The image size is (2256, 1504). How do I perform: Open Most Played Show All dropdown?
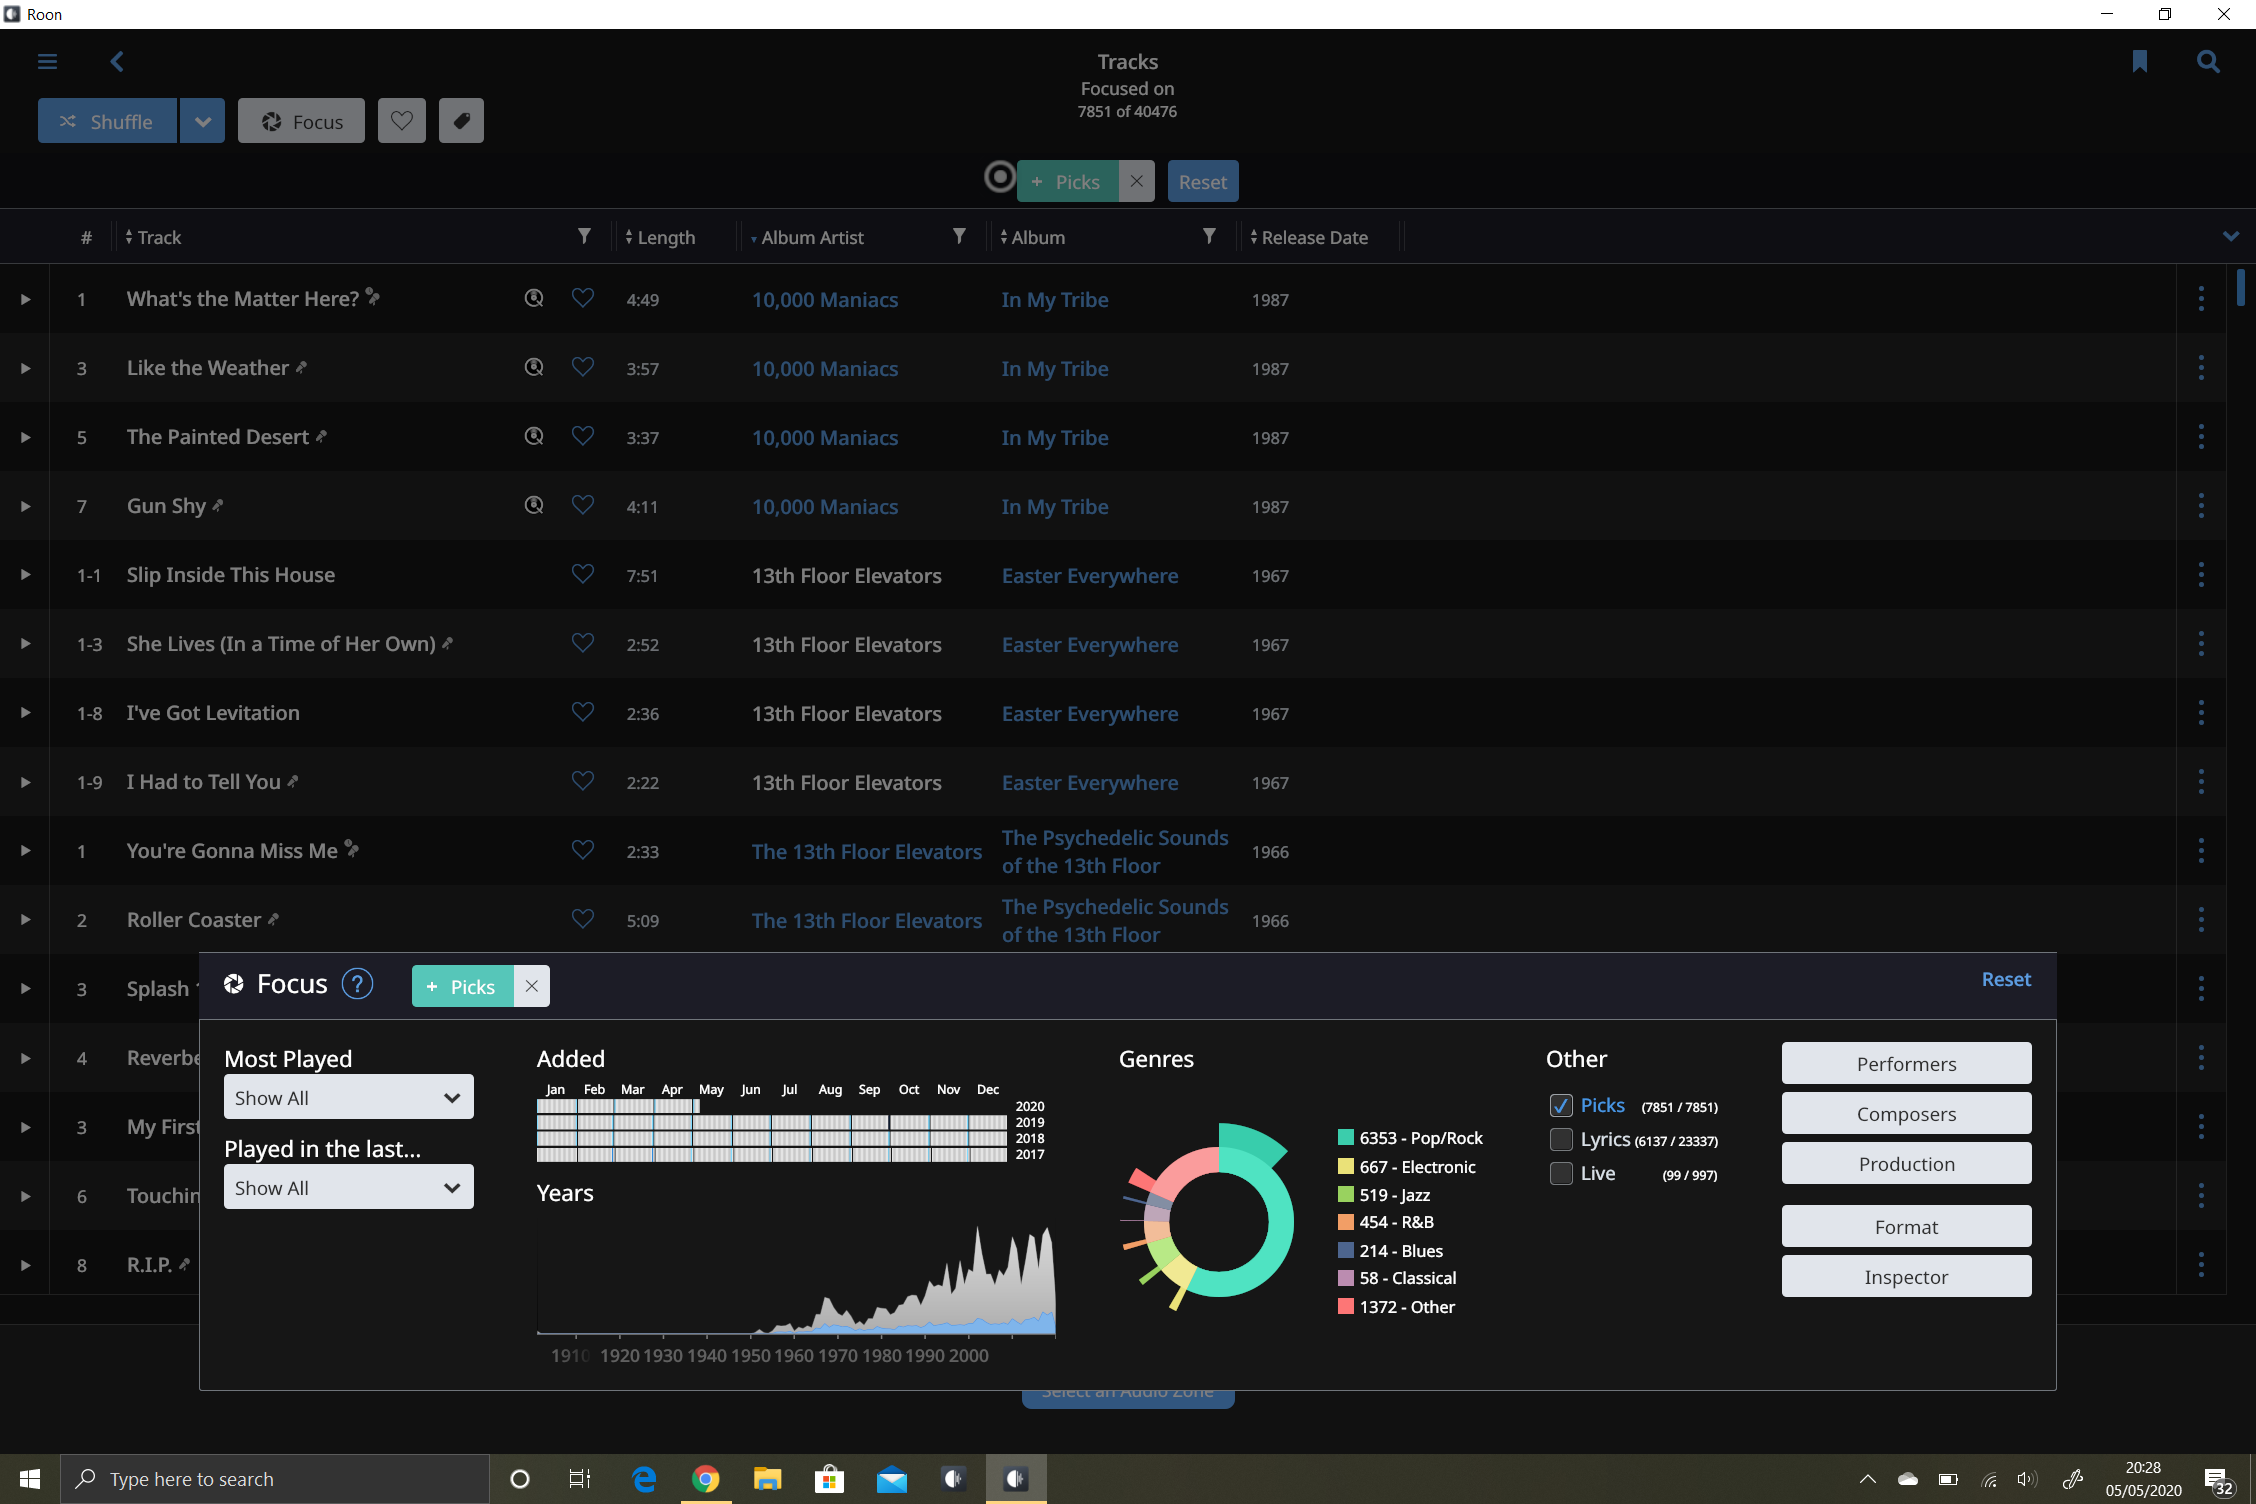(348, 1097)
